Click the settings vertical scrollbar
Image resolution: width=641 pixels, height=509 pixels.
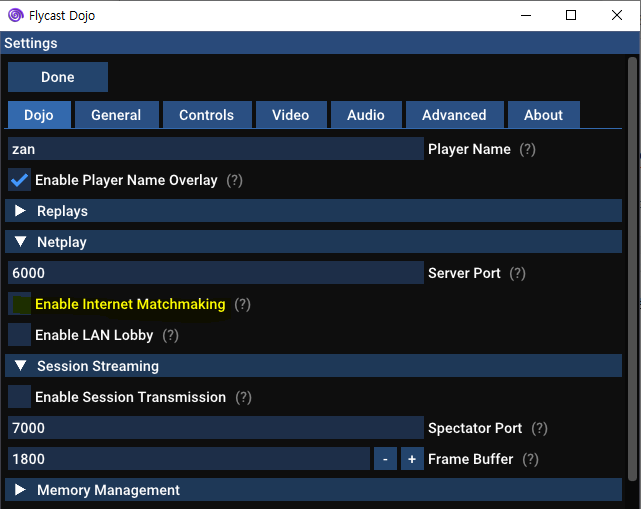tap(632, 270)
